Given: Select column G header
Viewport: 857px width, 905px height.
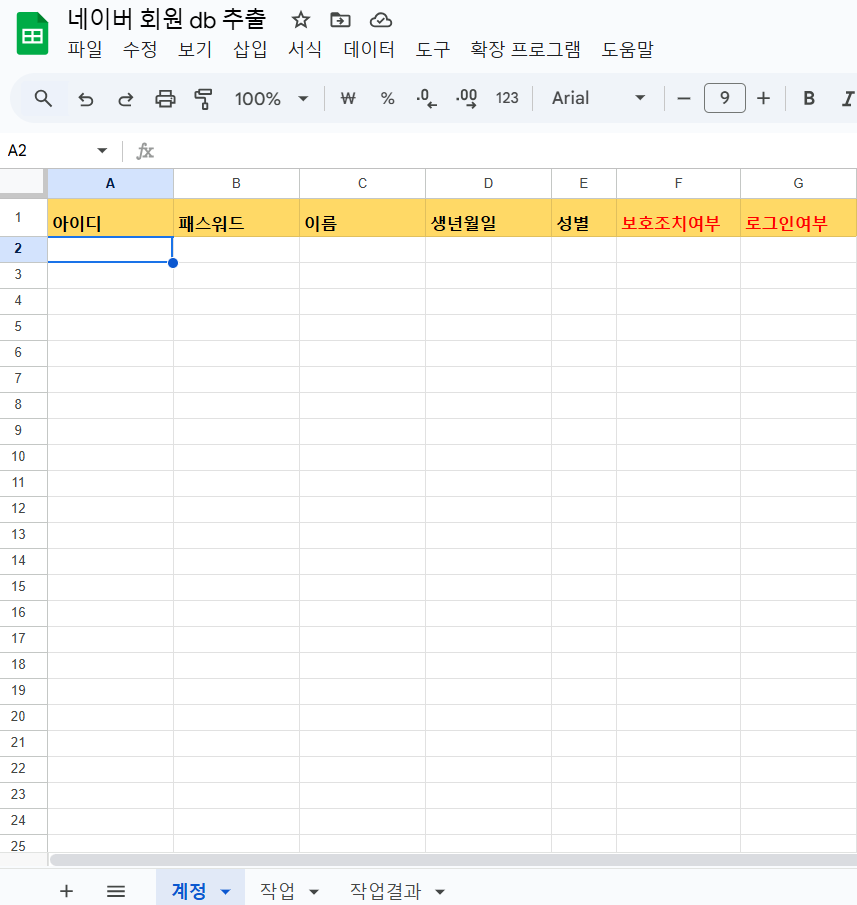Looking at the screenshot, I should click(798, 184).
